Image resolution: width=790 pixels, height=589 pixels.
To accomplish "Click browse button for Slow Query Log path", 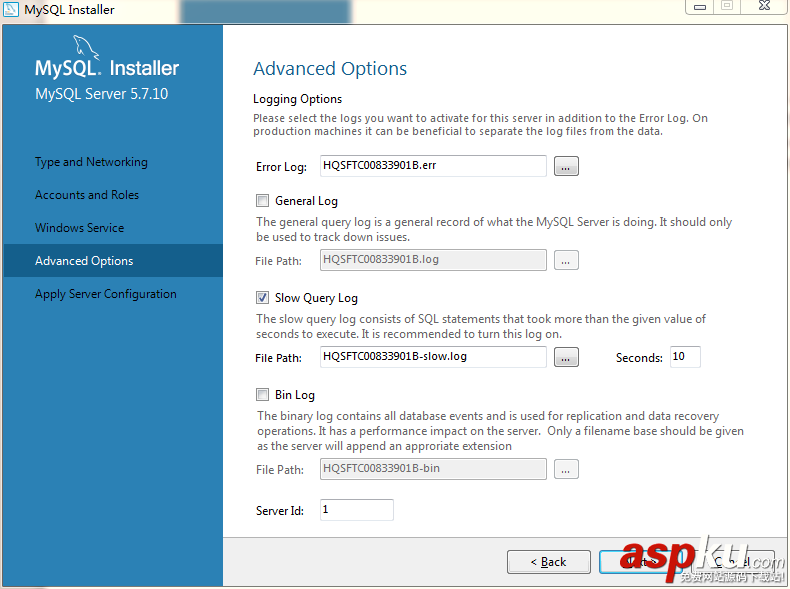I will click(x=566, y=357).
